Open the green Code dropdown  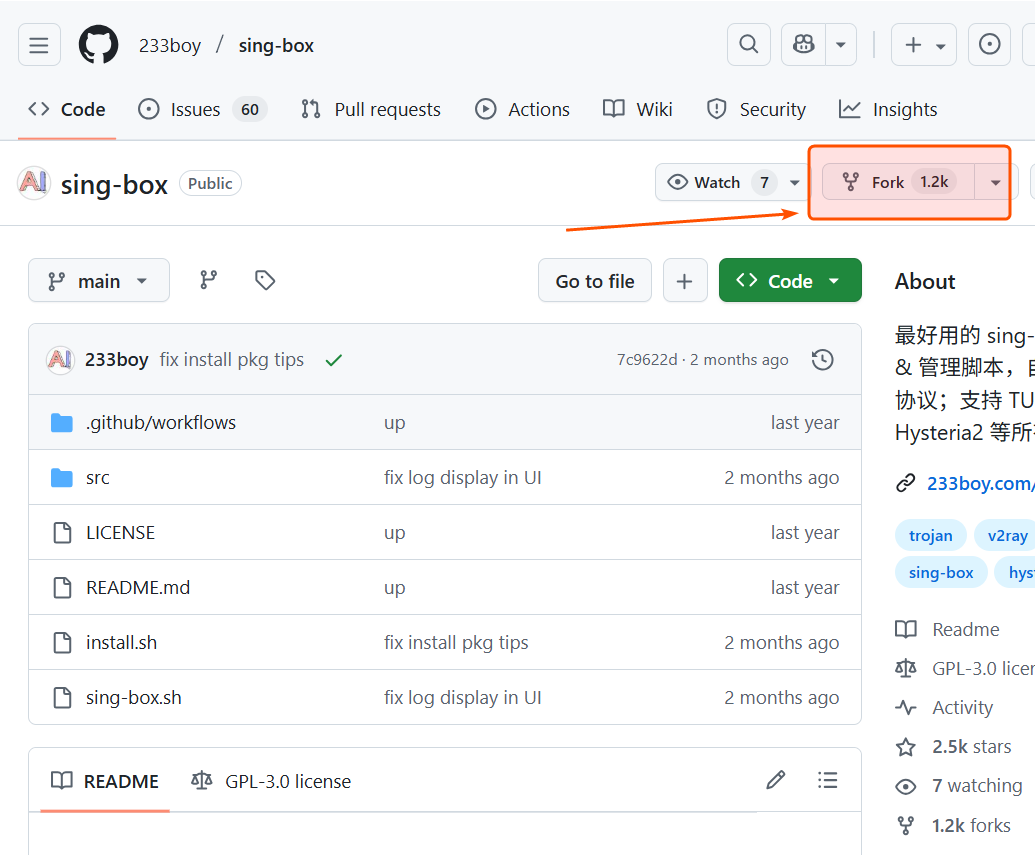pos(789,281)
